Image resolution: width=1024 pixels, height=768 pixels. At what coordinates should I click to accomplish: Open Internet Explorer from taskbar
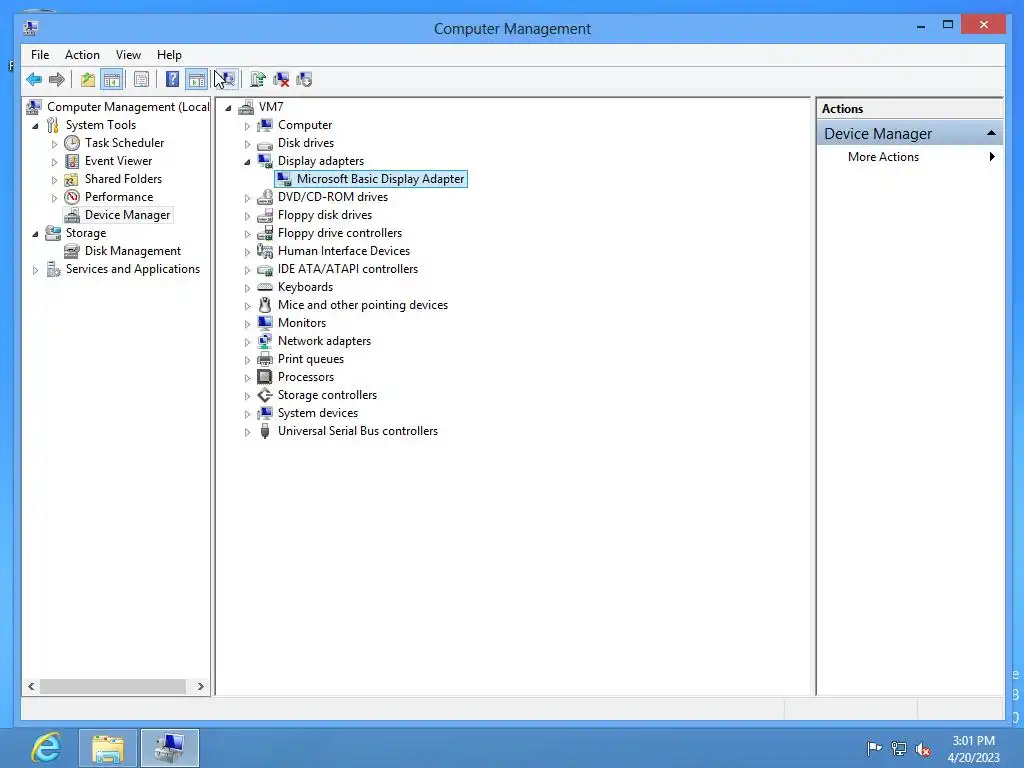click(46, 748)
